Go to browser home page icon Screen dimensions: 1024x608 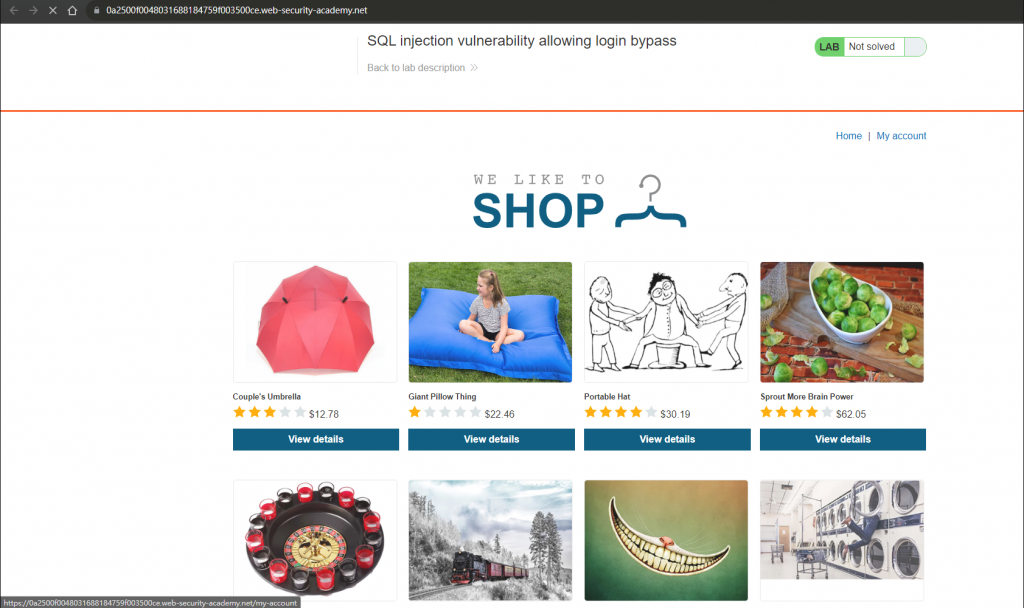[x=72, y=10]
